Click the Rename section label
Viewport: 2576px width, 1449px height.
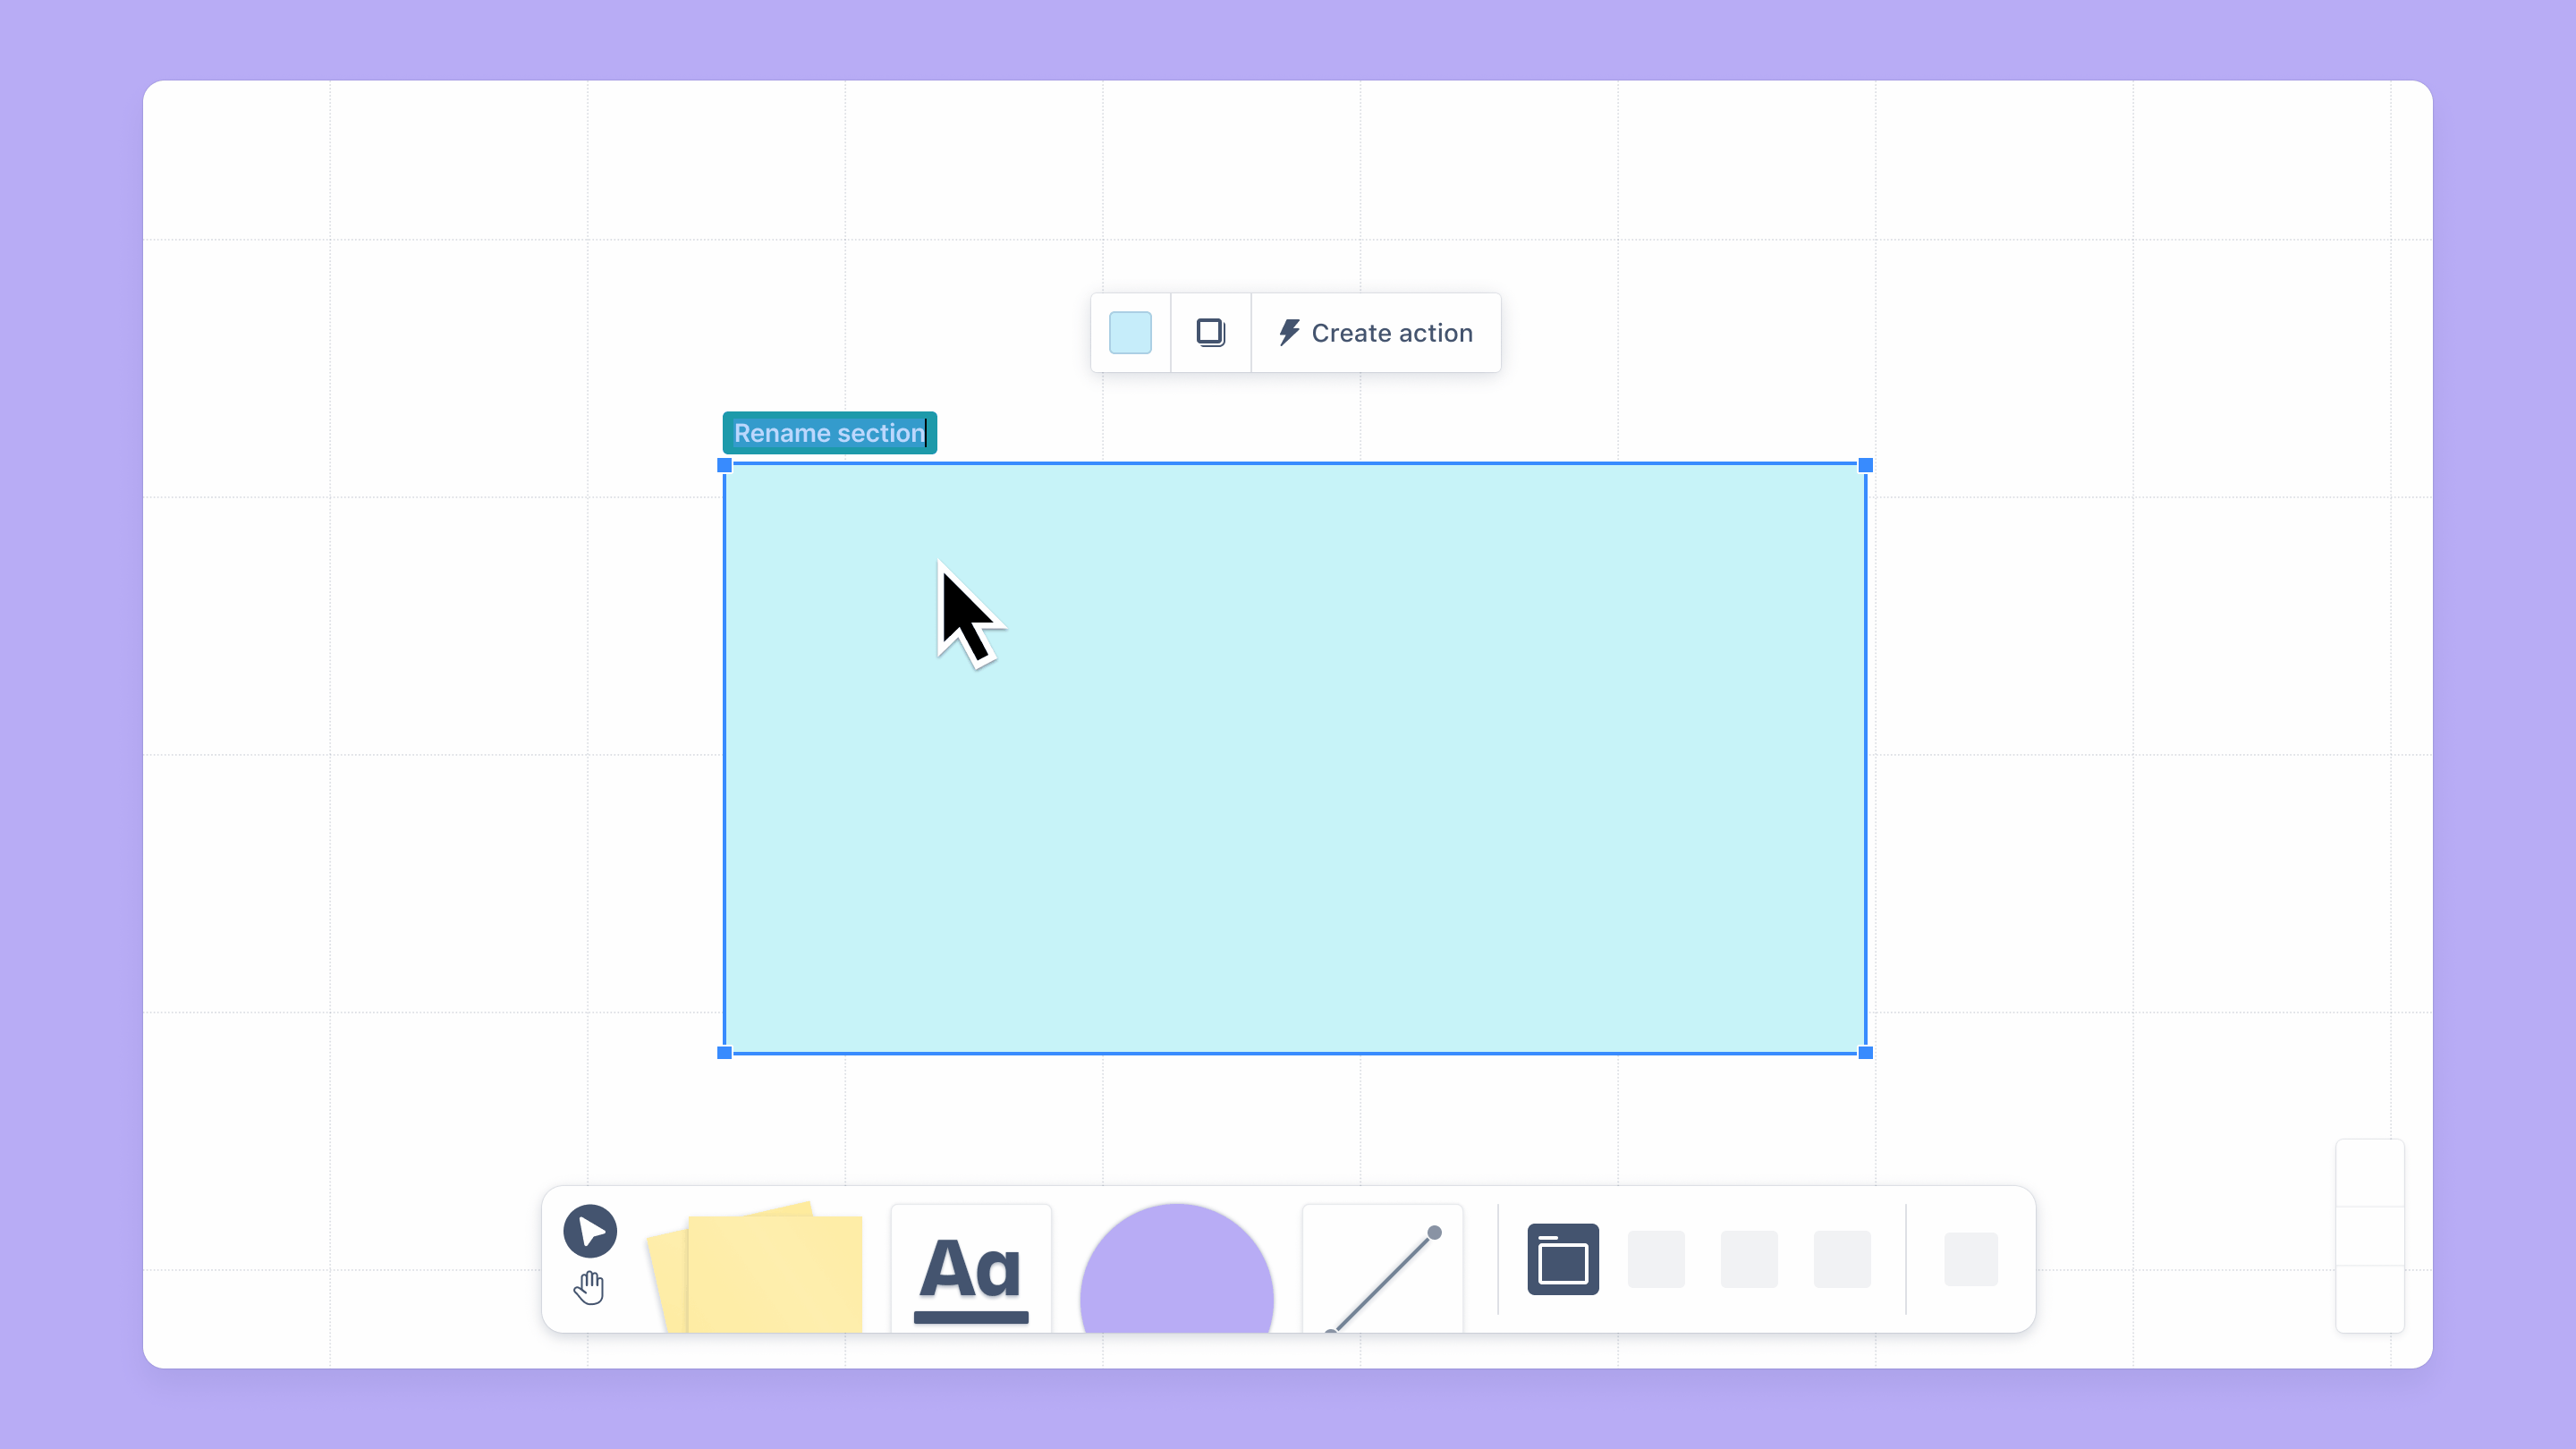828,434
